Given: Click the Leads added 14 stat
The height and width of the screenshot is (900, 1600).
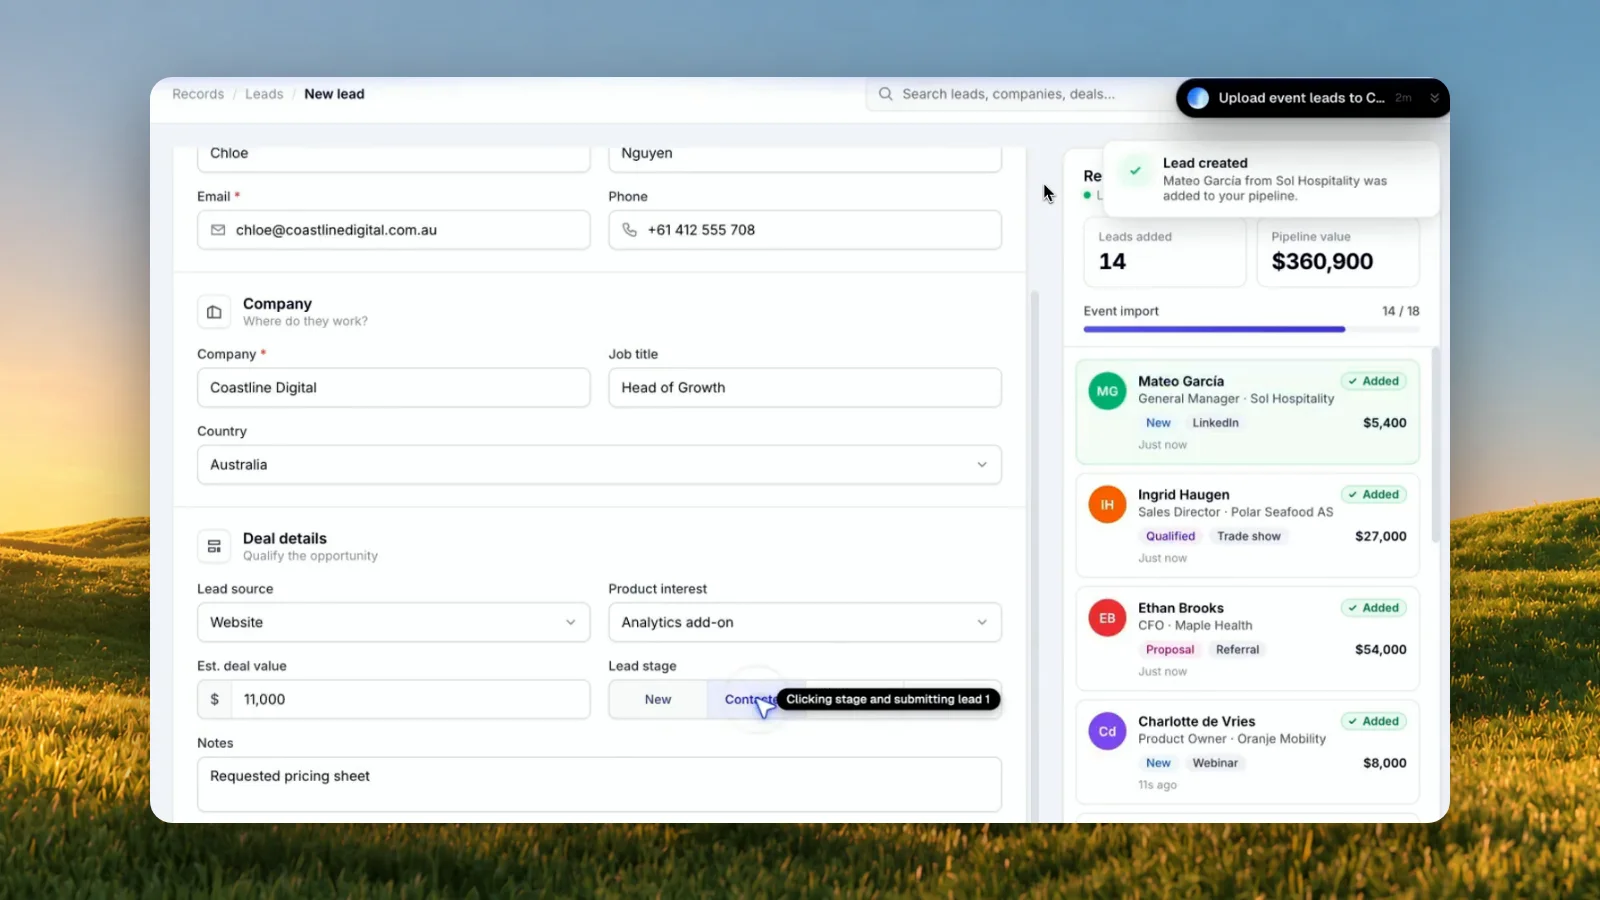Looking at the screenshot, I should click(1165, 252).
